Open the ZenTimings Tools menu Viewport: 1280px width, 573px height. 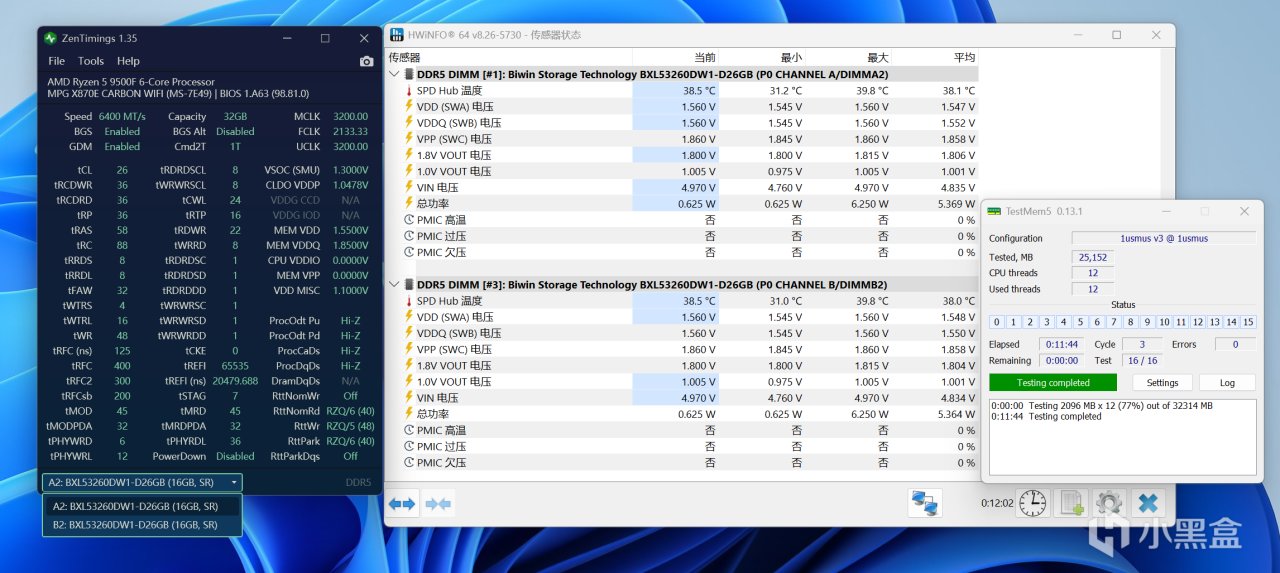pos(91,61)
